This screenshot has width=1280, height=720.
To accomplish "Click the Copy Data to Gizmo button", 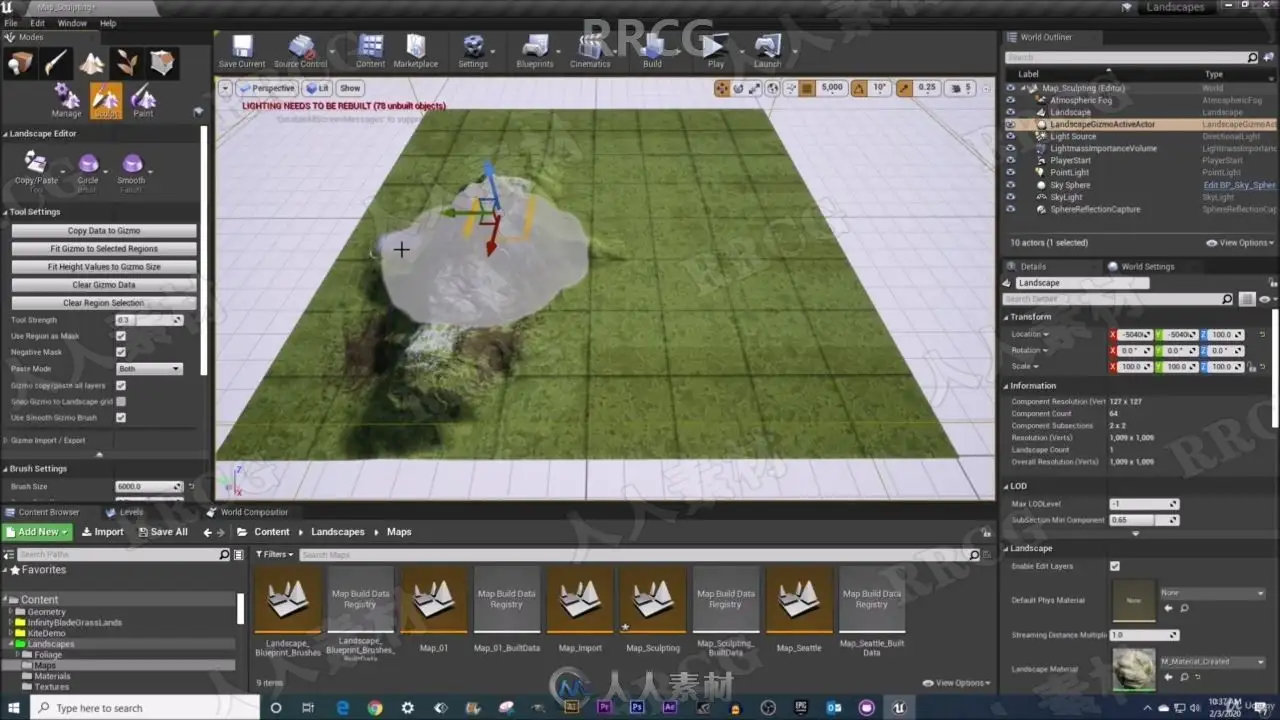I will (104, 231).
